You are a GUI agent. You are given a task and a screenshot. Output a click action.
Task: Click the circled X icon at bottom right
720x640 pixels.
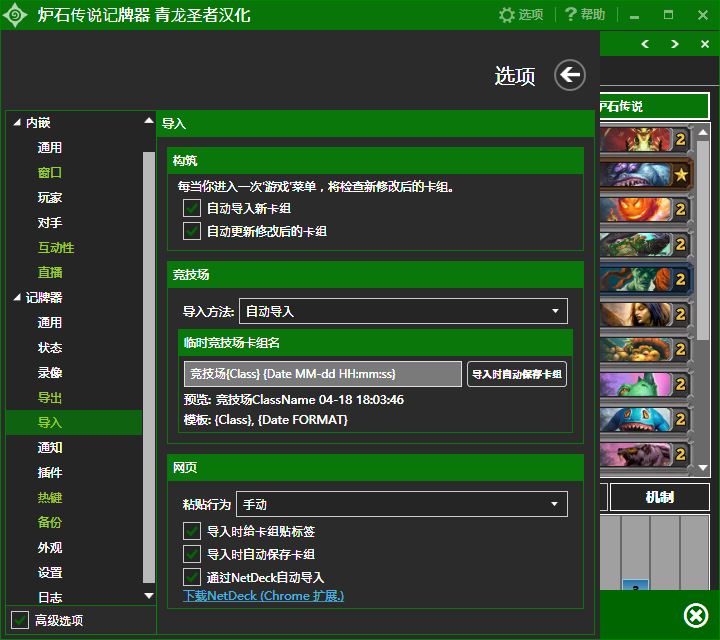point(696,615)
